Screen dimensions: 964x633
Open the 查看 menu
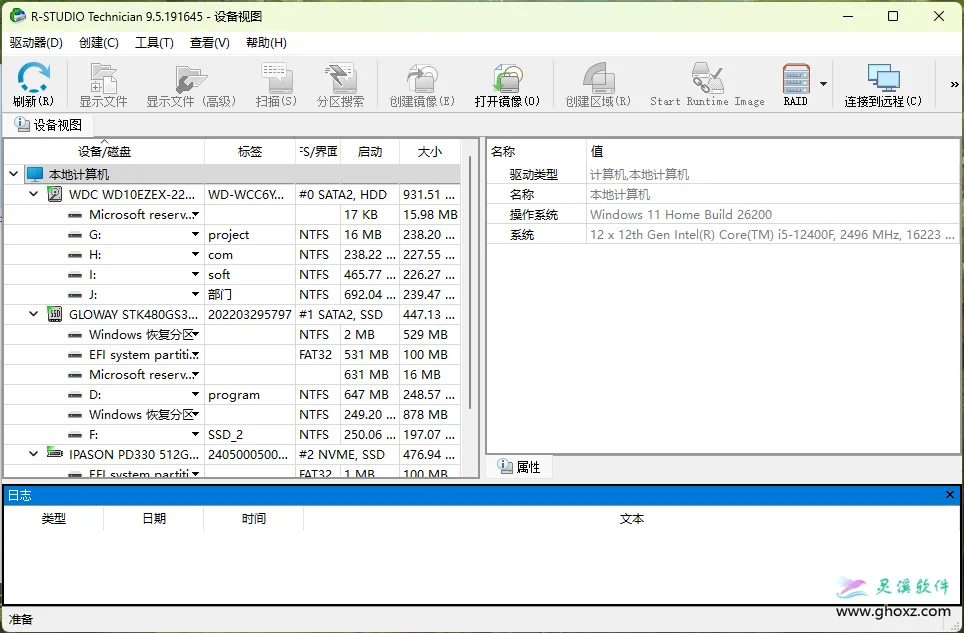pyautogui.click(x=210, y=43)
